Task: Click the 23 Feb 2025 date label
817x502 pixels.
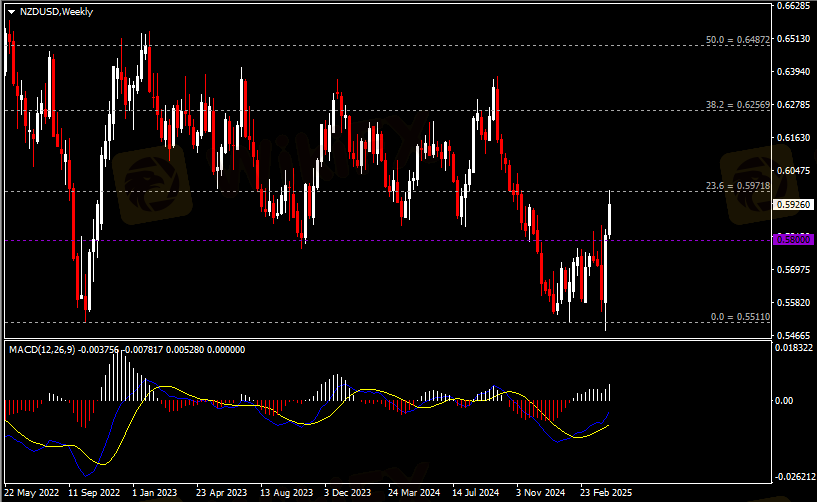Action: [606, 493]
